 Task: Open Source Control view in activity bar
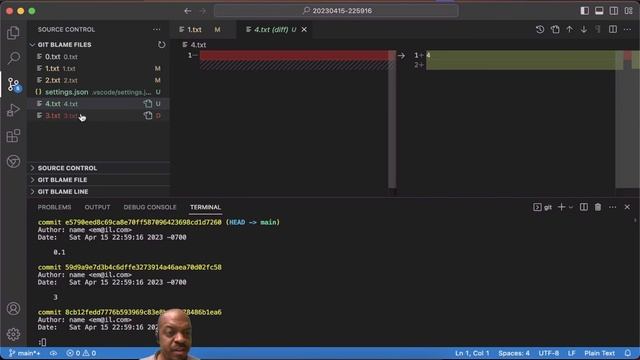click(x=13, y=84)
